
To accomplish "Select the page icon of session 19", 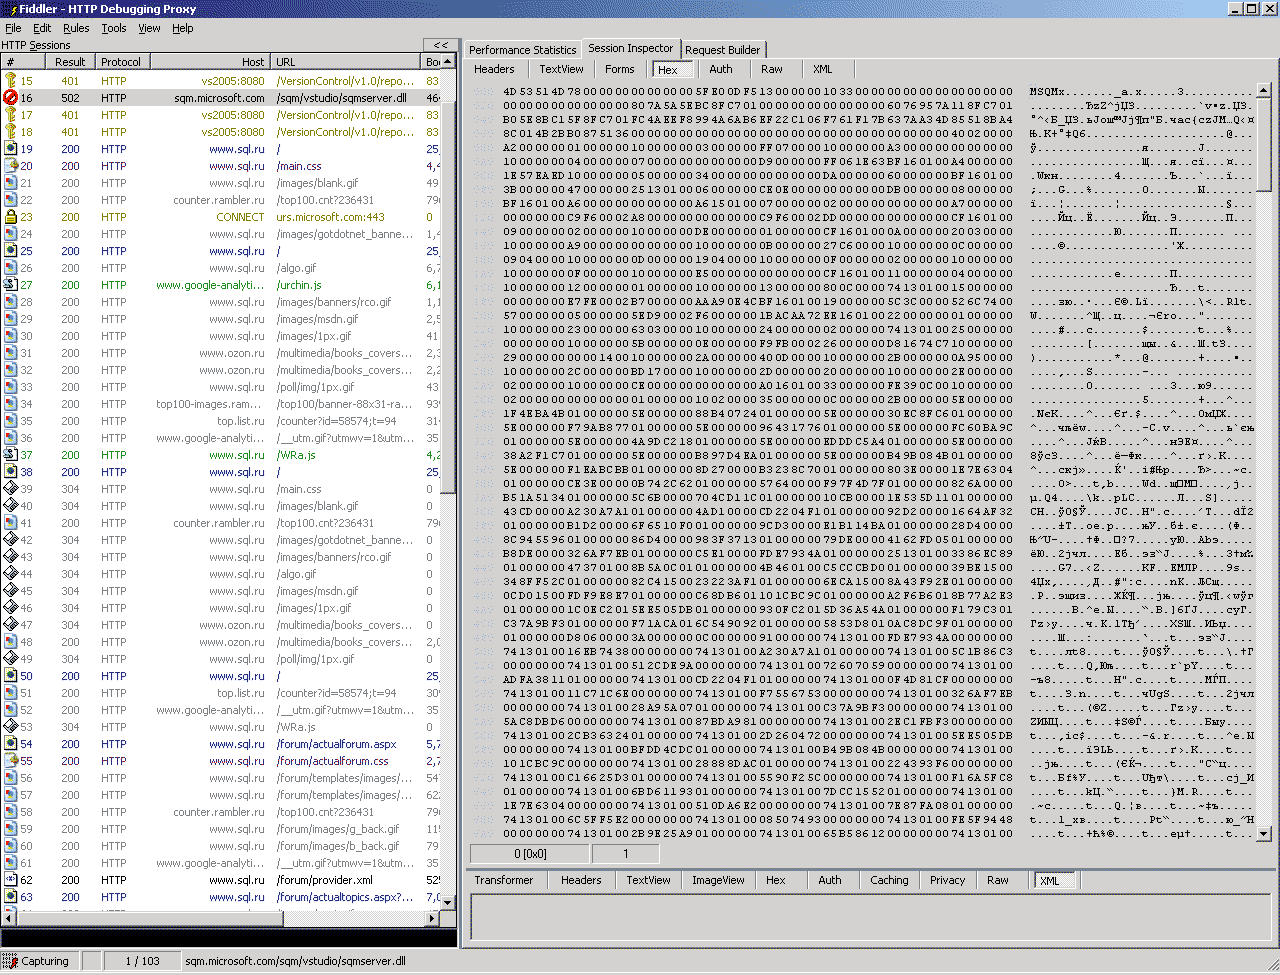I will point(11,149).
